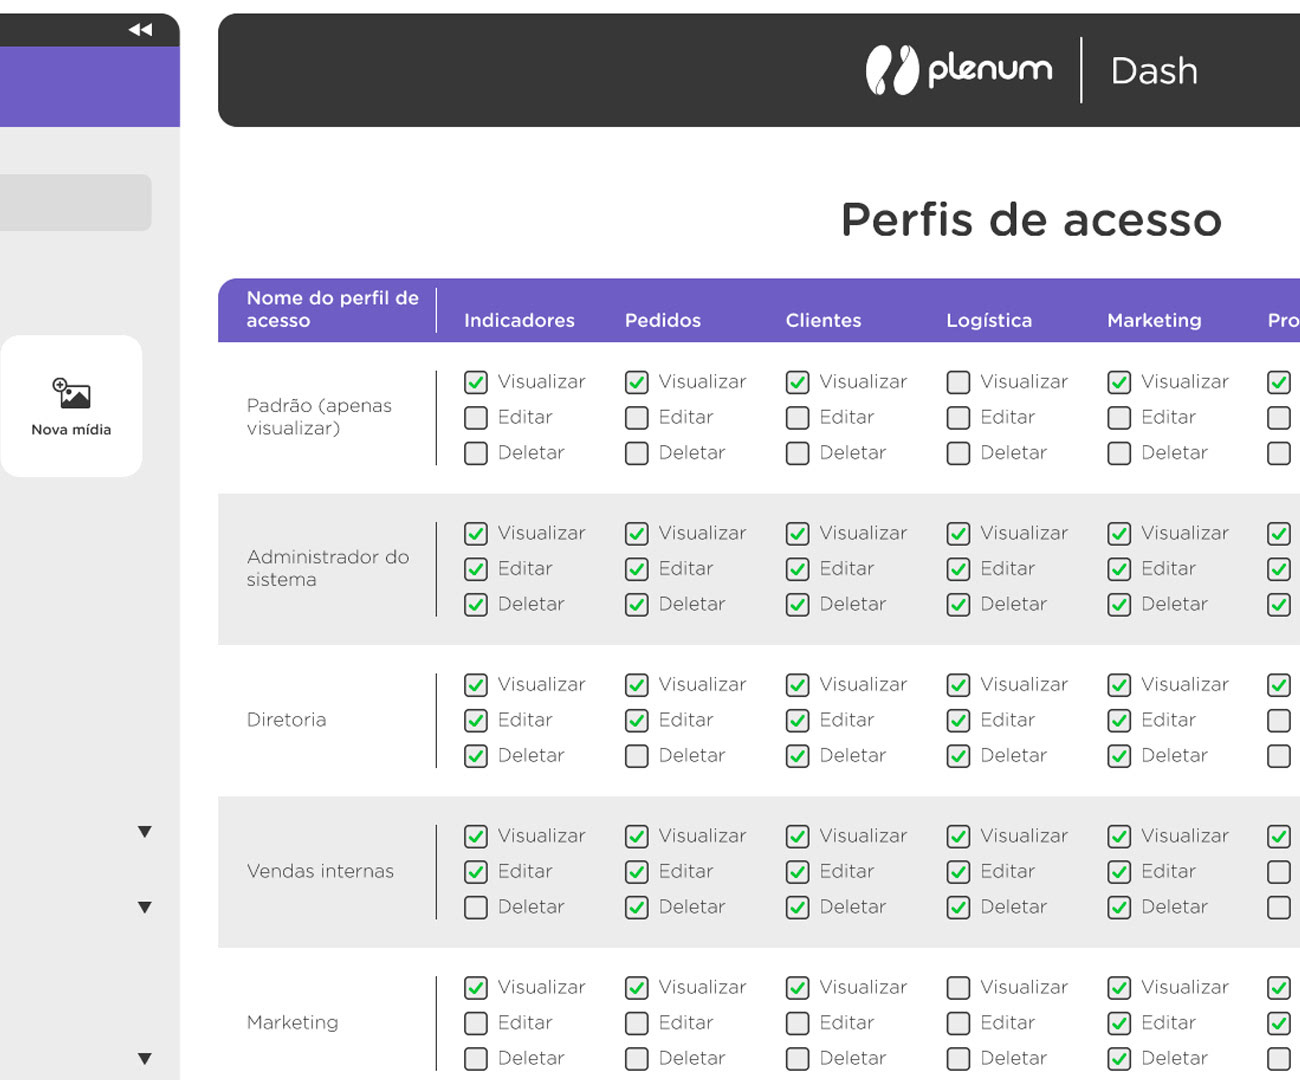
Task: Expand the middle sidebar dropdown arrow
Action: (x=145, y=908)
